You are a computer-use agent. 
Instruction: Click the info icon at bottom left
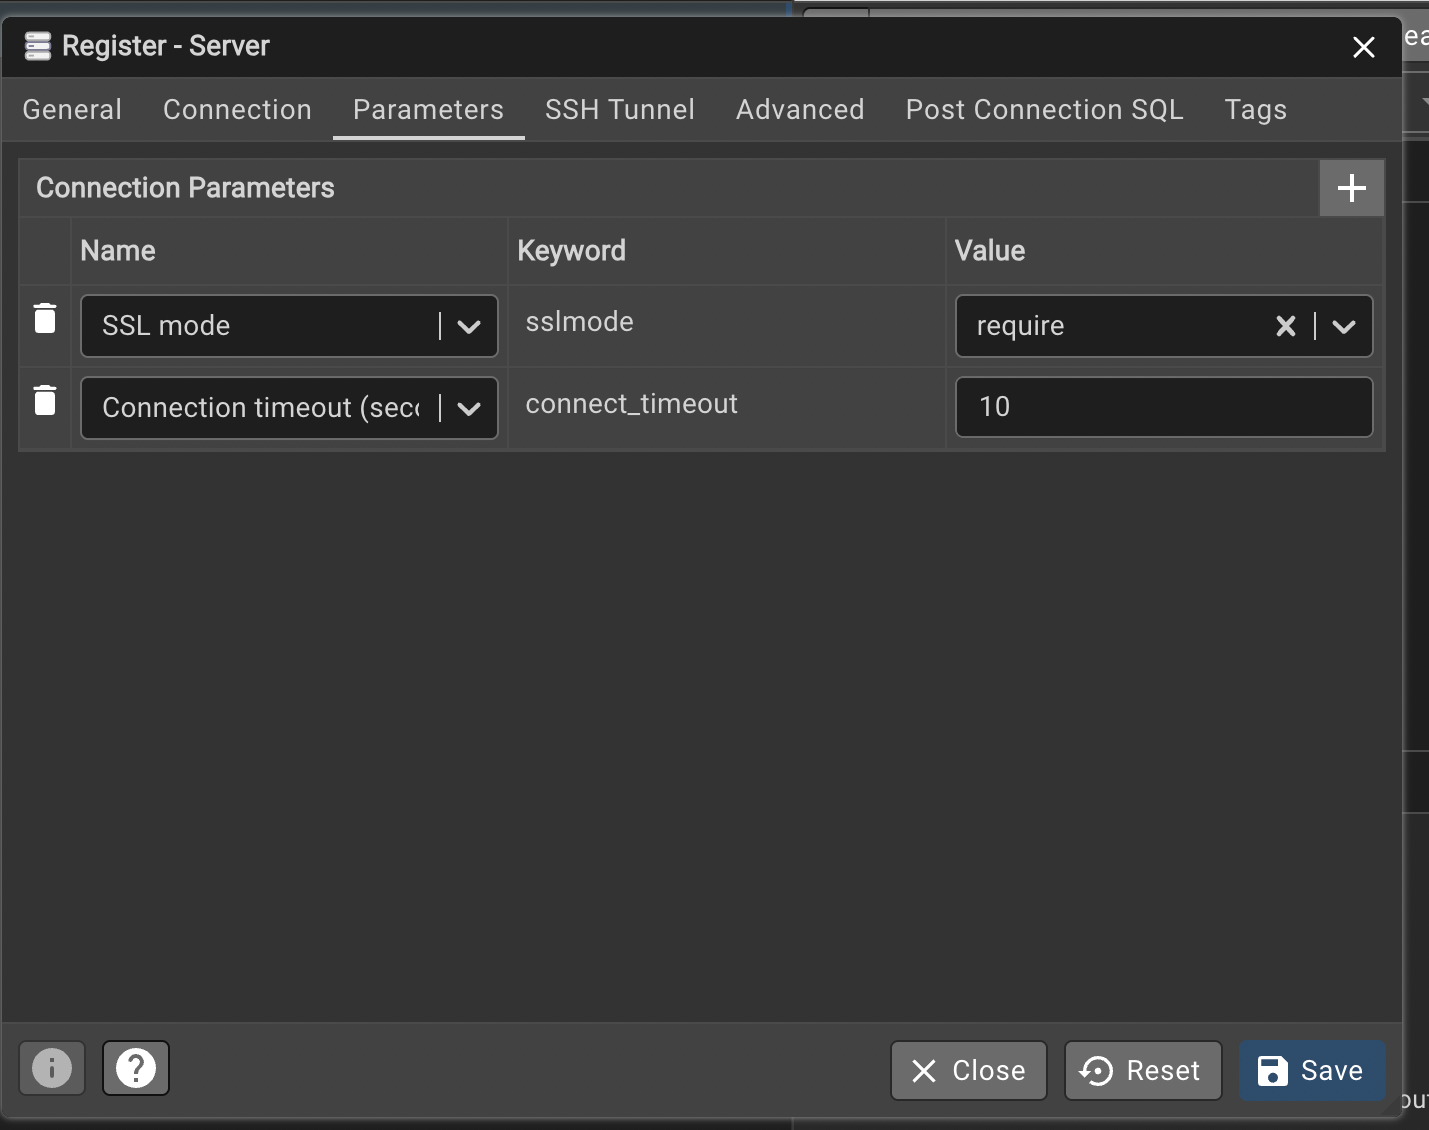click(x=51, y=1068)
